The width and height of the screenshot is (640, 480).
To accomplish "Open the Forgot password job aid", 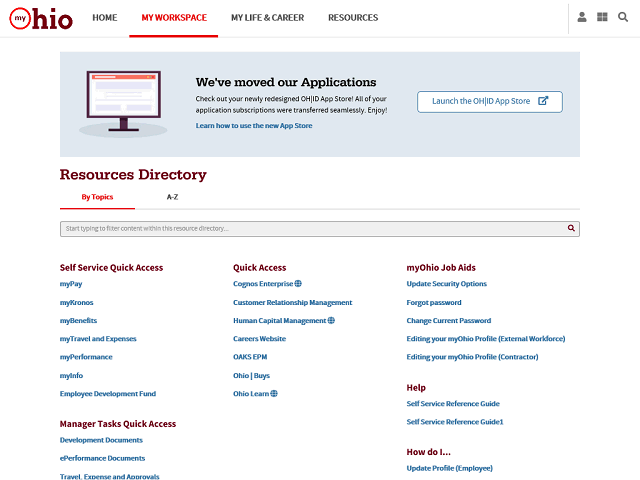I will (434, 302).
